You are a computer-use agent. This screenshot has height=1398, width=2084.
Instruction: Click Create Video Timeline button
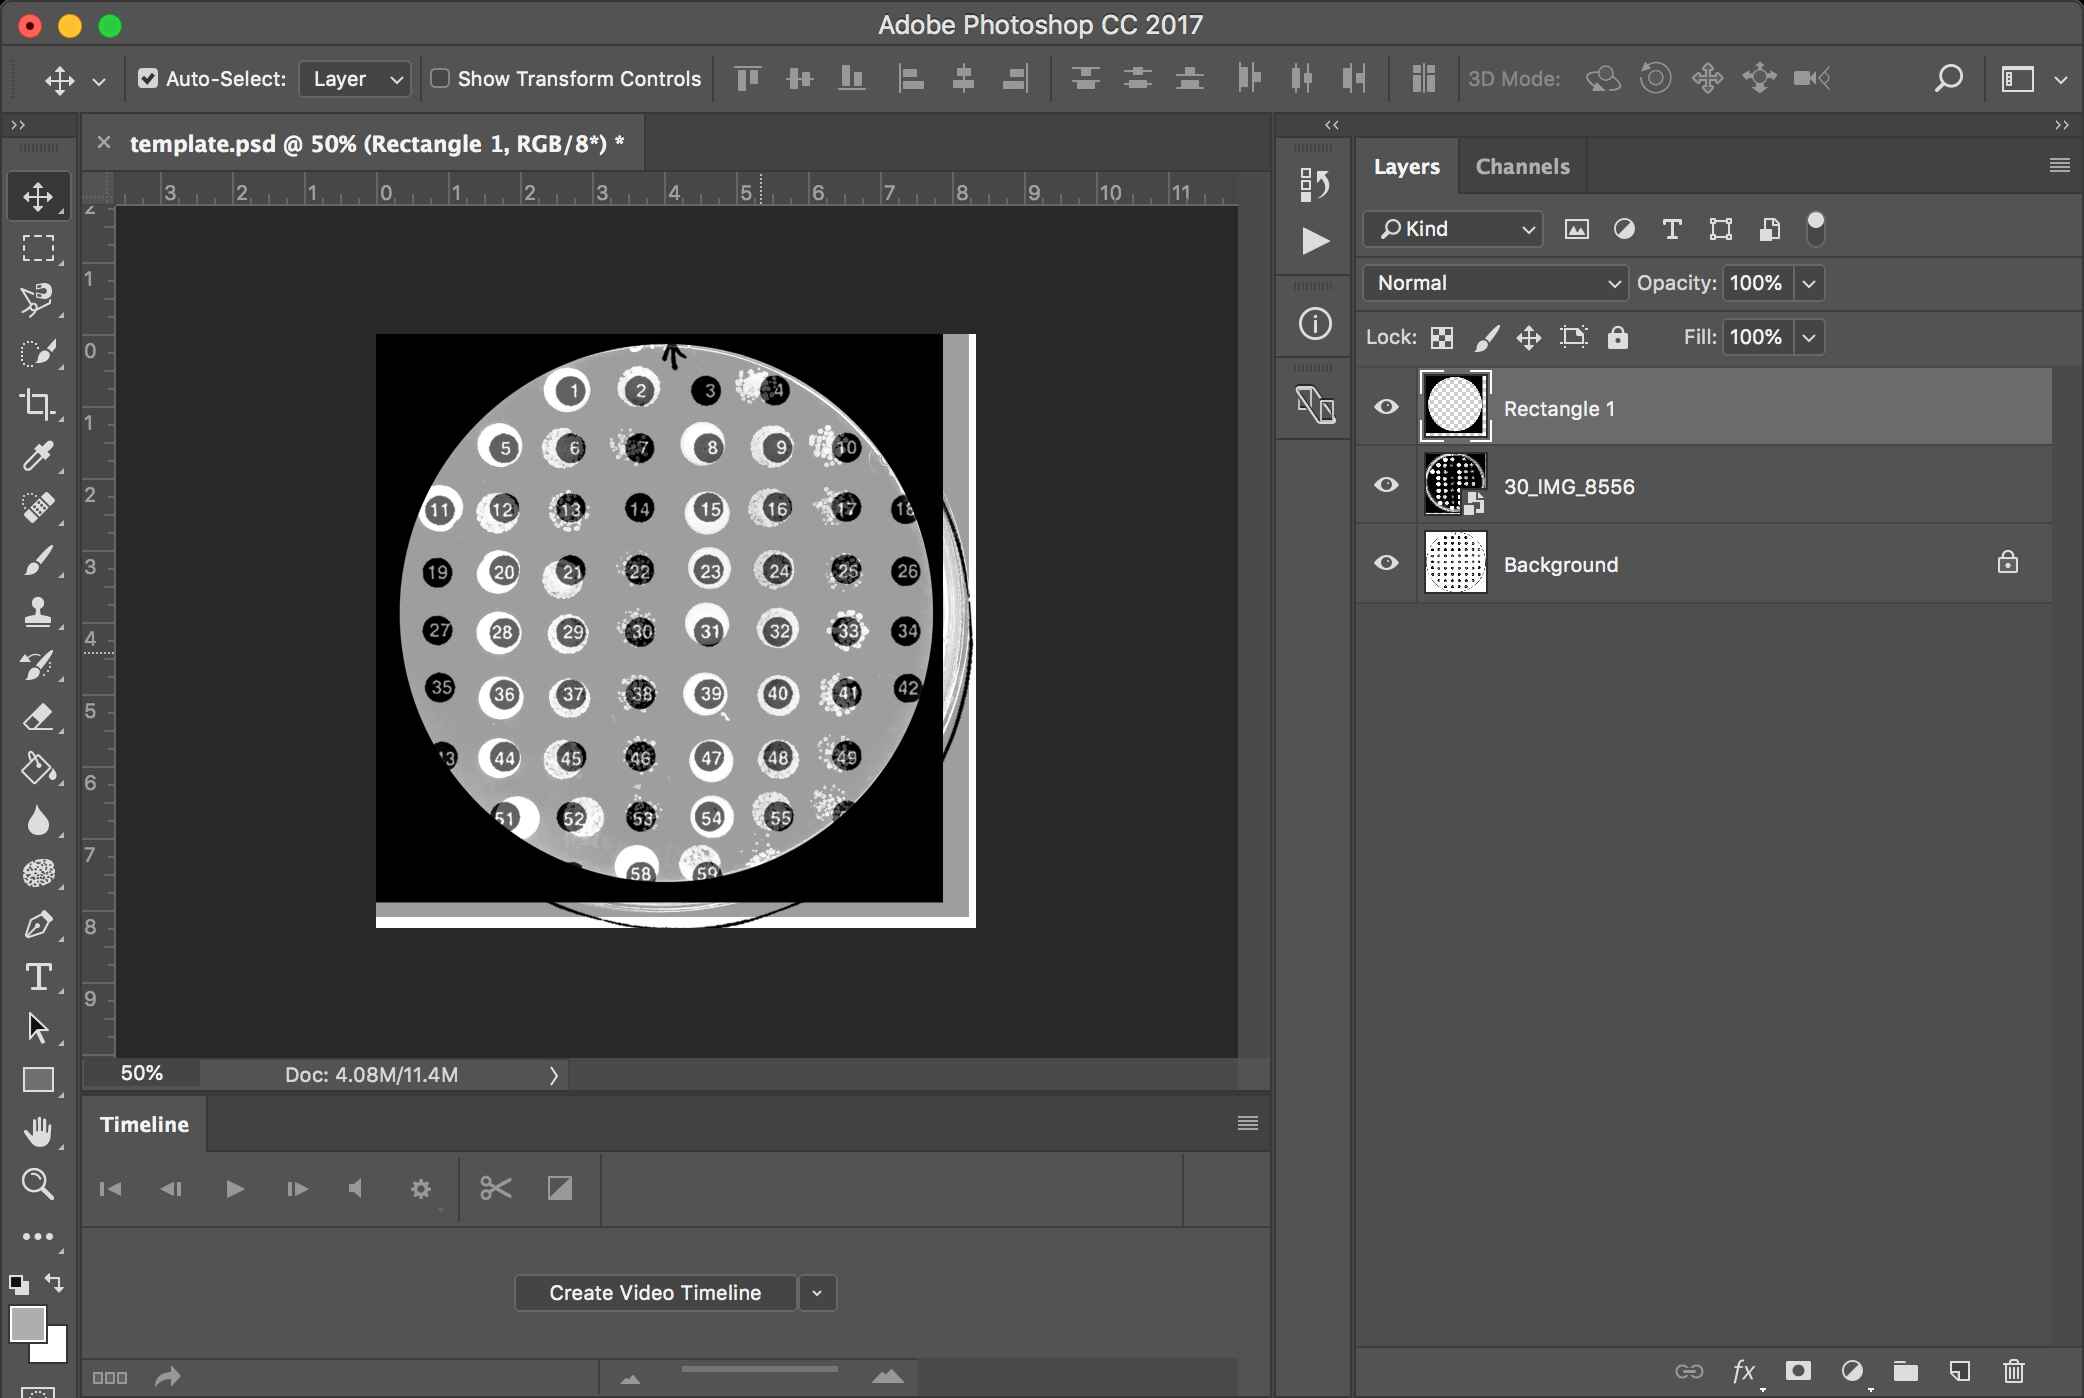pos(654,1292)
